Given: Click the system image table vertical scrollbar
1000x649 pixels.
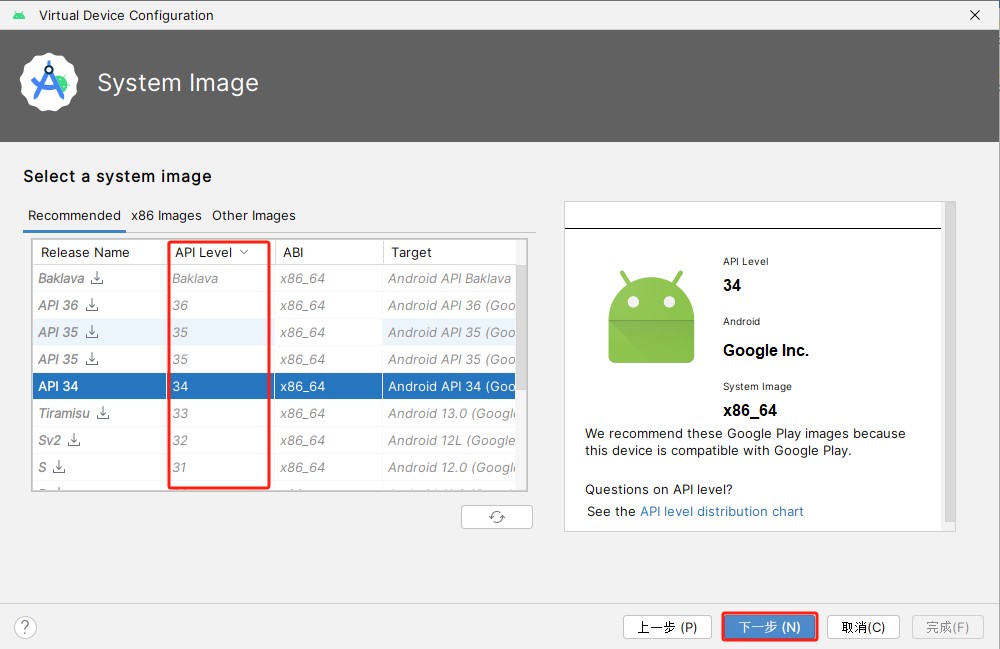Looking at the screenshot, I should click(x=520, y=327).
